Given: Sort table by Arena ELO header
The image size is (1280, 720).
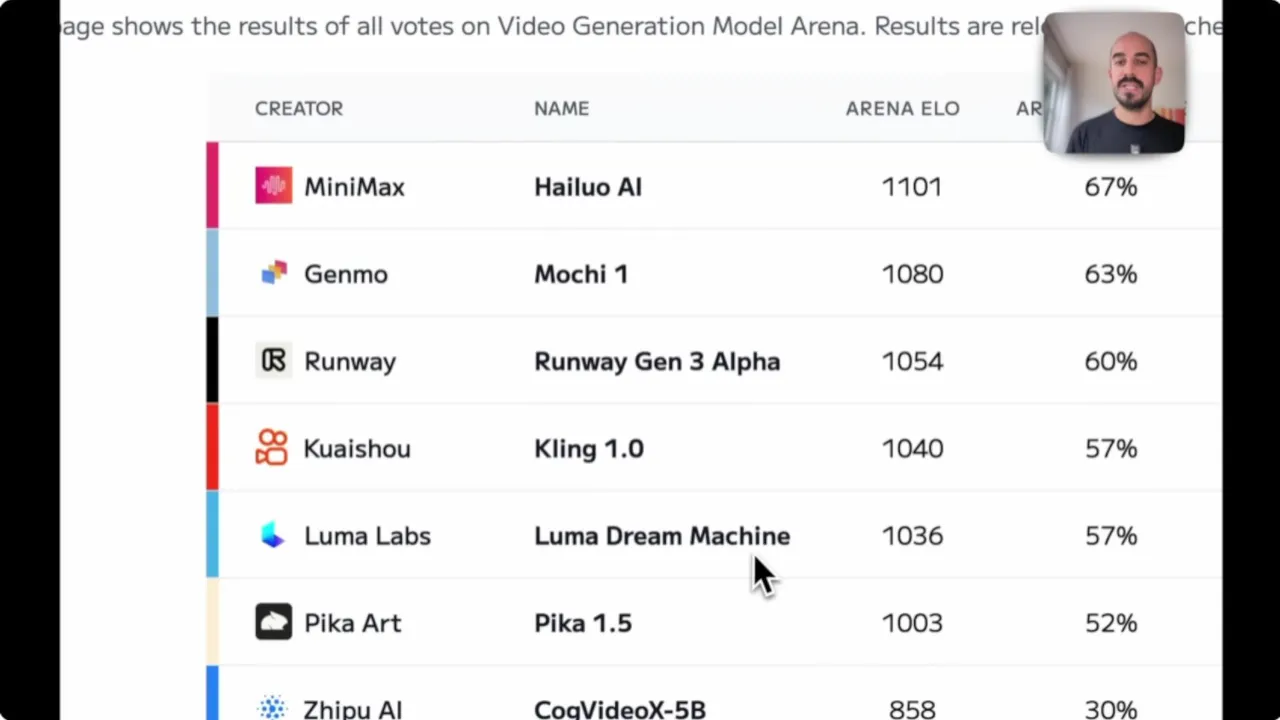Looking at the screenshot, I should tap(902, 108).
